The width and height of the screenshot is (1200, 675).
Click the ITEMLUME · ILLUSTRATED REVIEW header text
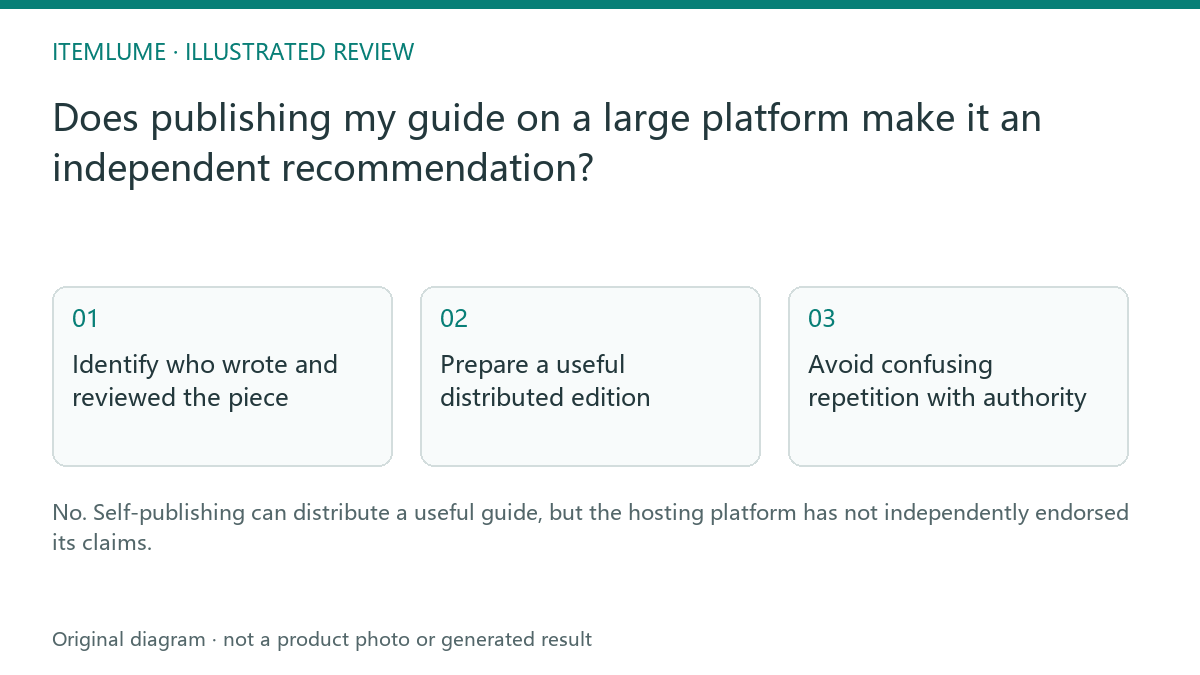point(233,52)
